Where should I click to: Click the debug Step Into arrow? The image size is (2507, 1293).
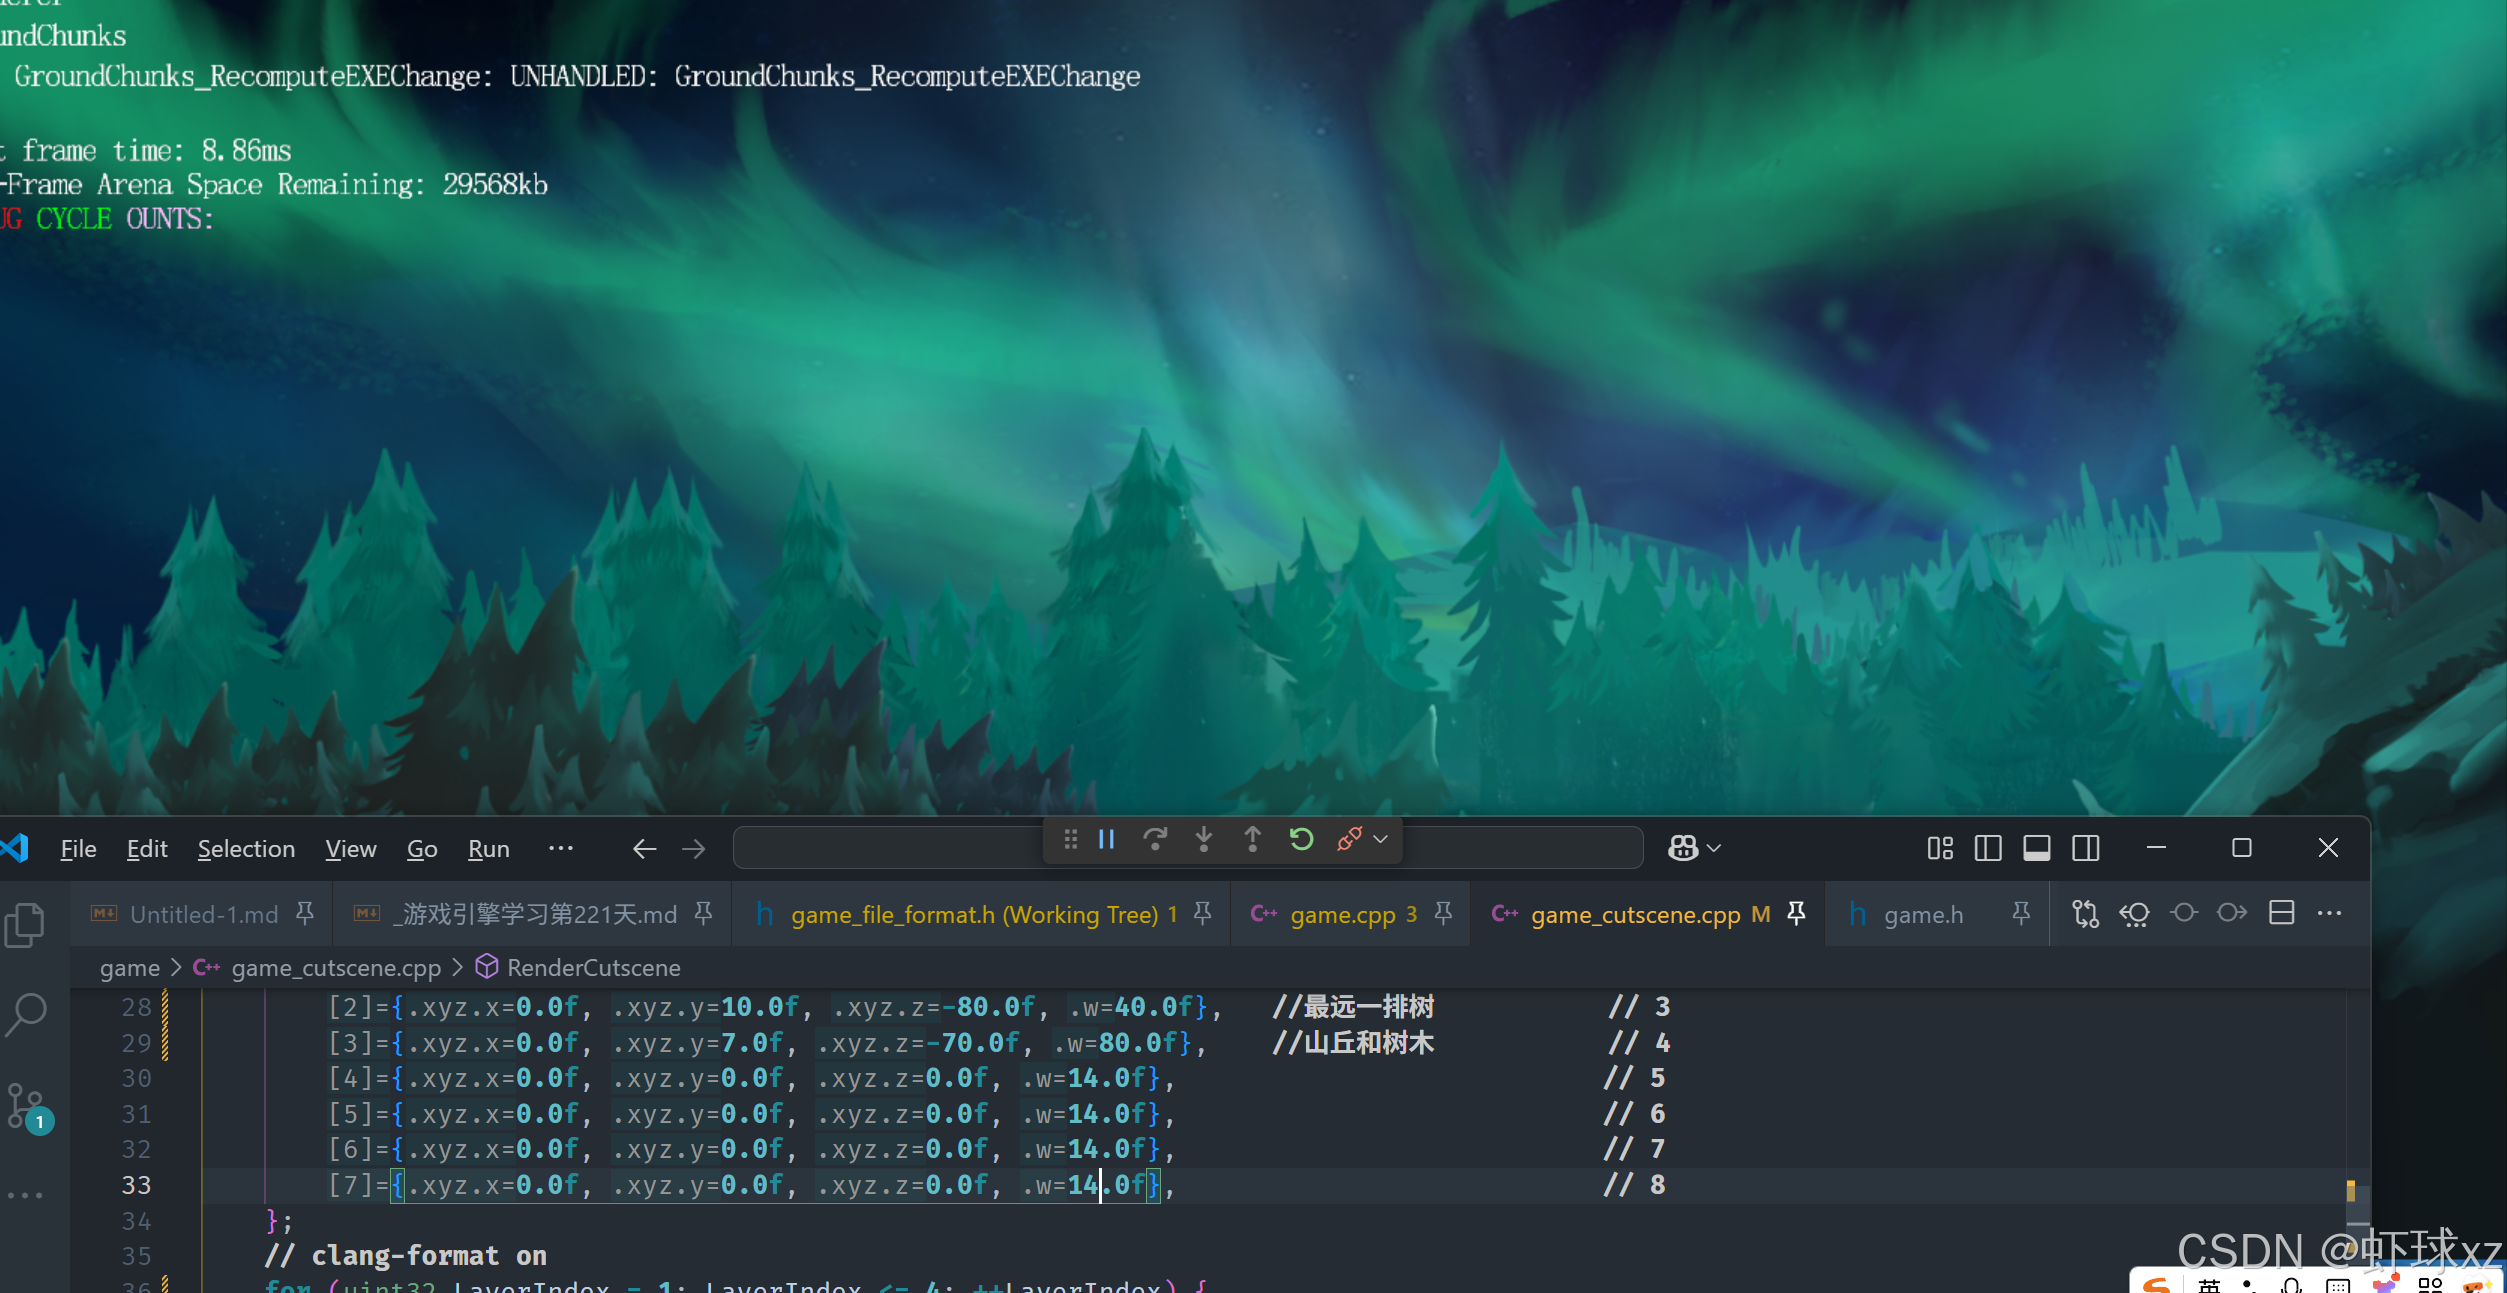point(1204,840)
